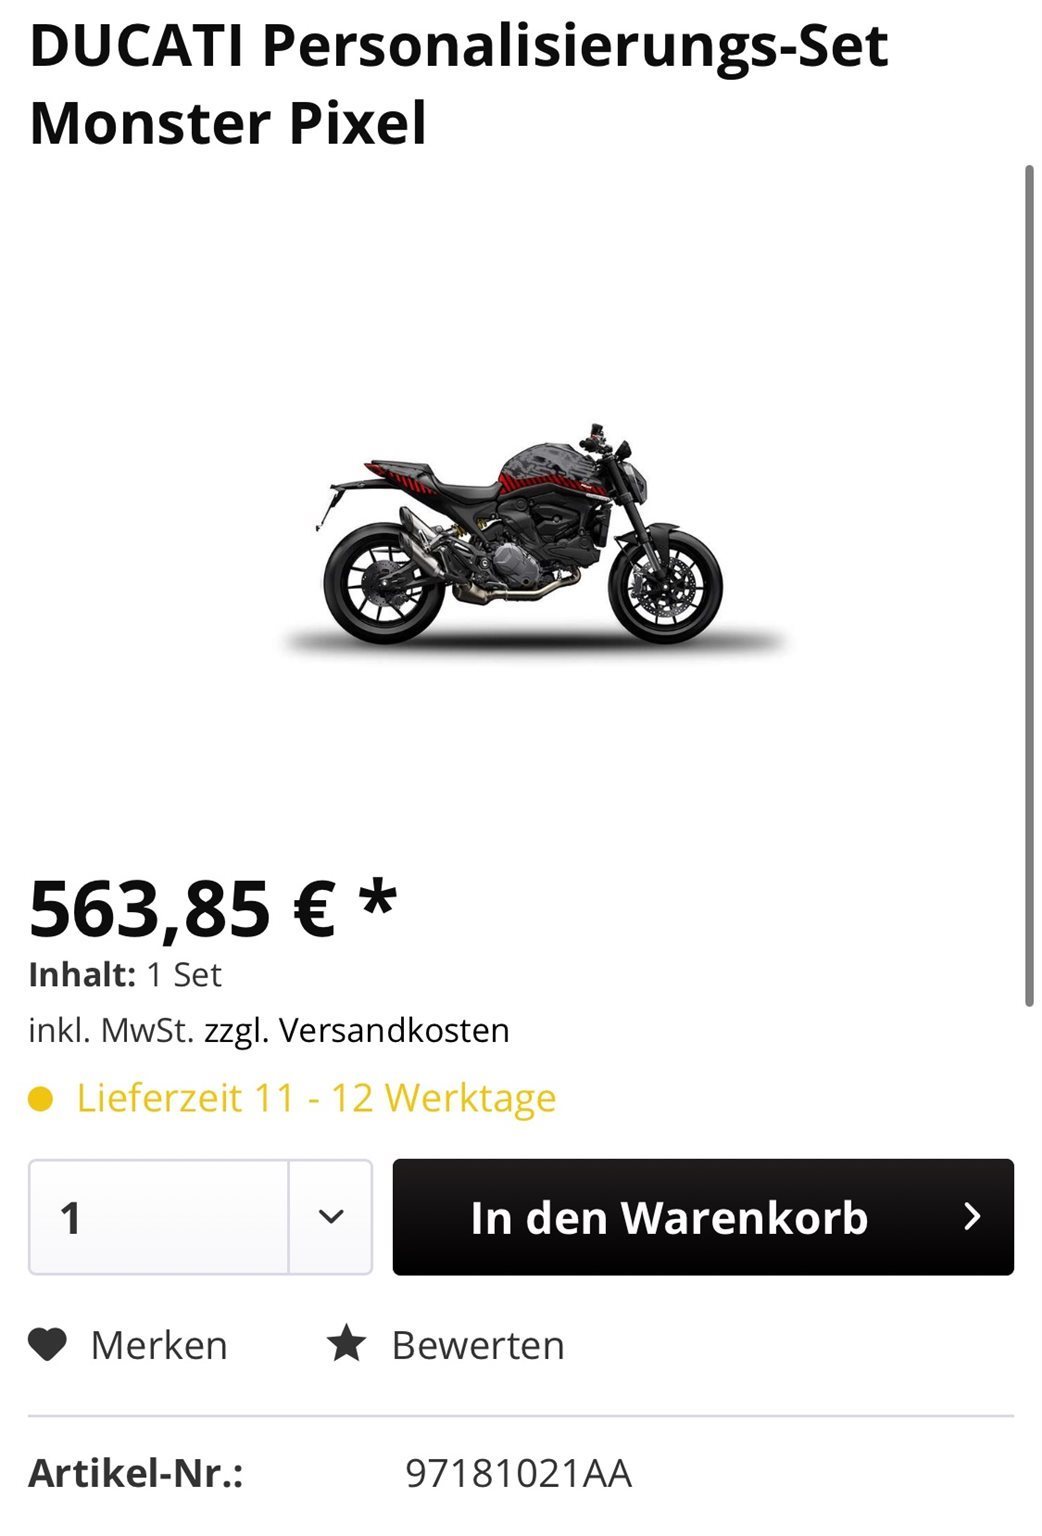The height and width of the screenshot is (1536, 1042).
Task: Click the Artikel-Nr. label
Action: (x=136, y=1473)
